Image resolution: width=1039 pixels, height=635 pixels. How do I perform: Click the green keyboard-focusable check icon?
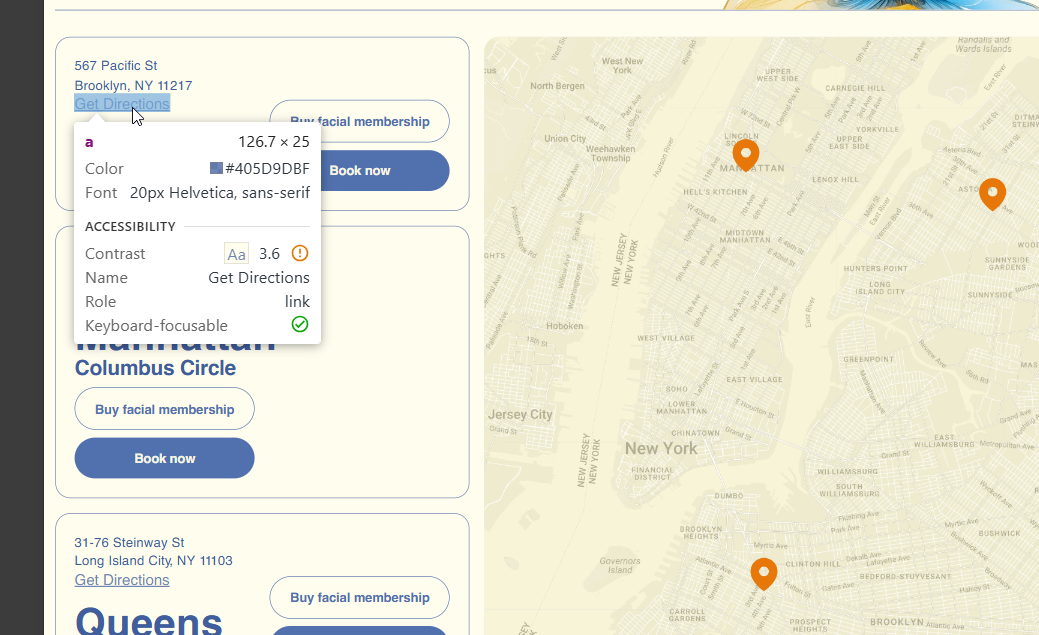[300, 324]
